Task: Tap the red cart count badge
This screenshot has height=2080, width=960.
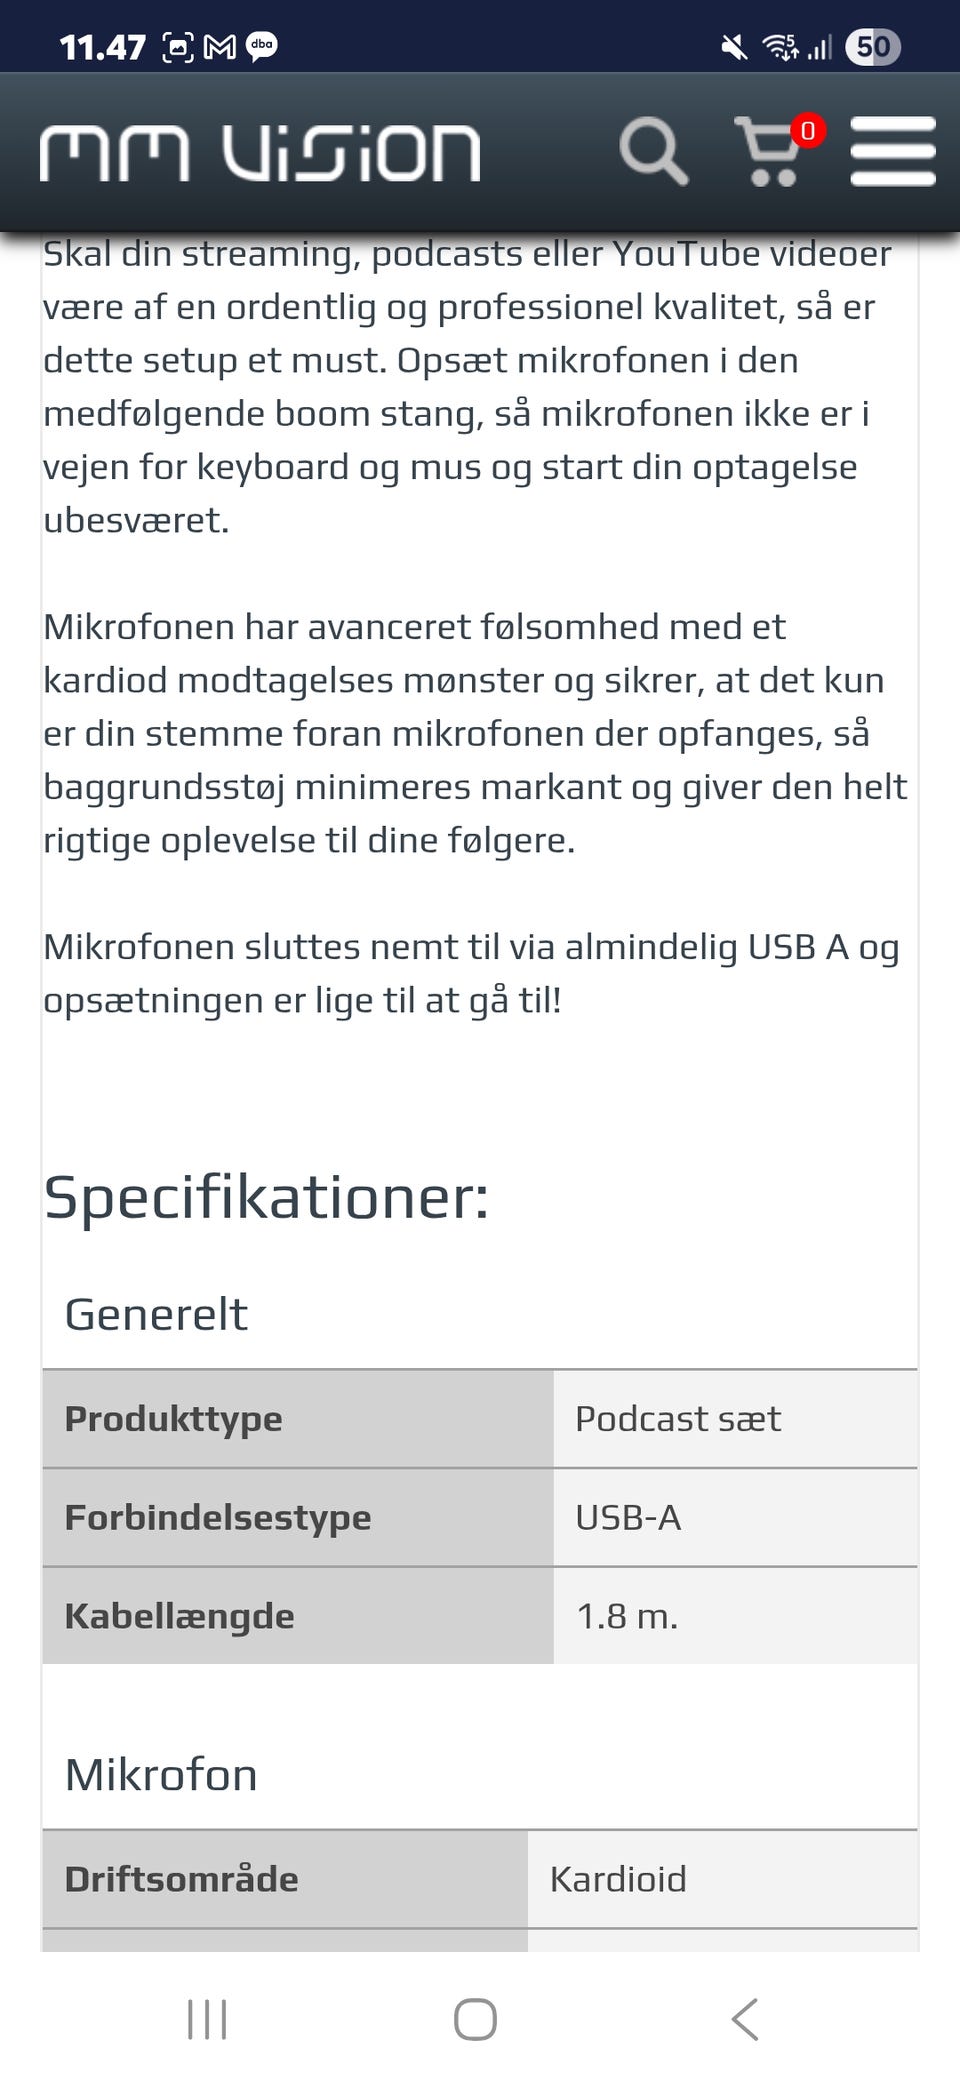Action: 808,130
